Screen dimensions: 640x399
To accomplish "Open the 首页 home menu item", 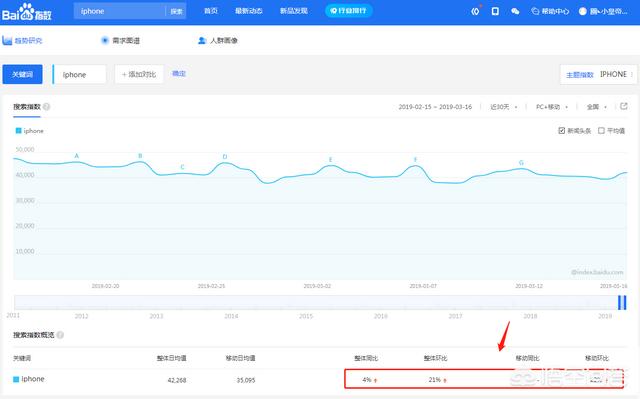I will (x=211, y=11).
